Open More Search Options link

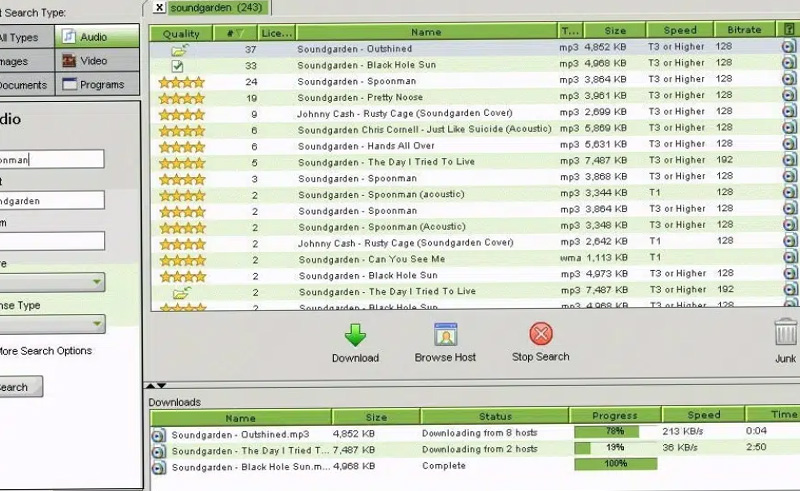(46, 351)
